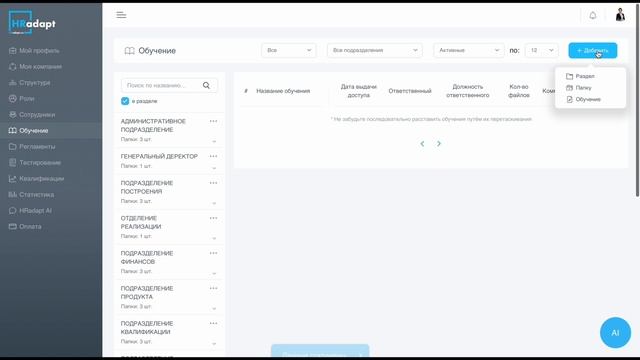Viewport: 640px width, 360px height.
Task: Click 'Дата выдачи доступа' column header
Action: [x=358, y=91]
